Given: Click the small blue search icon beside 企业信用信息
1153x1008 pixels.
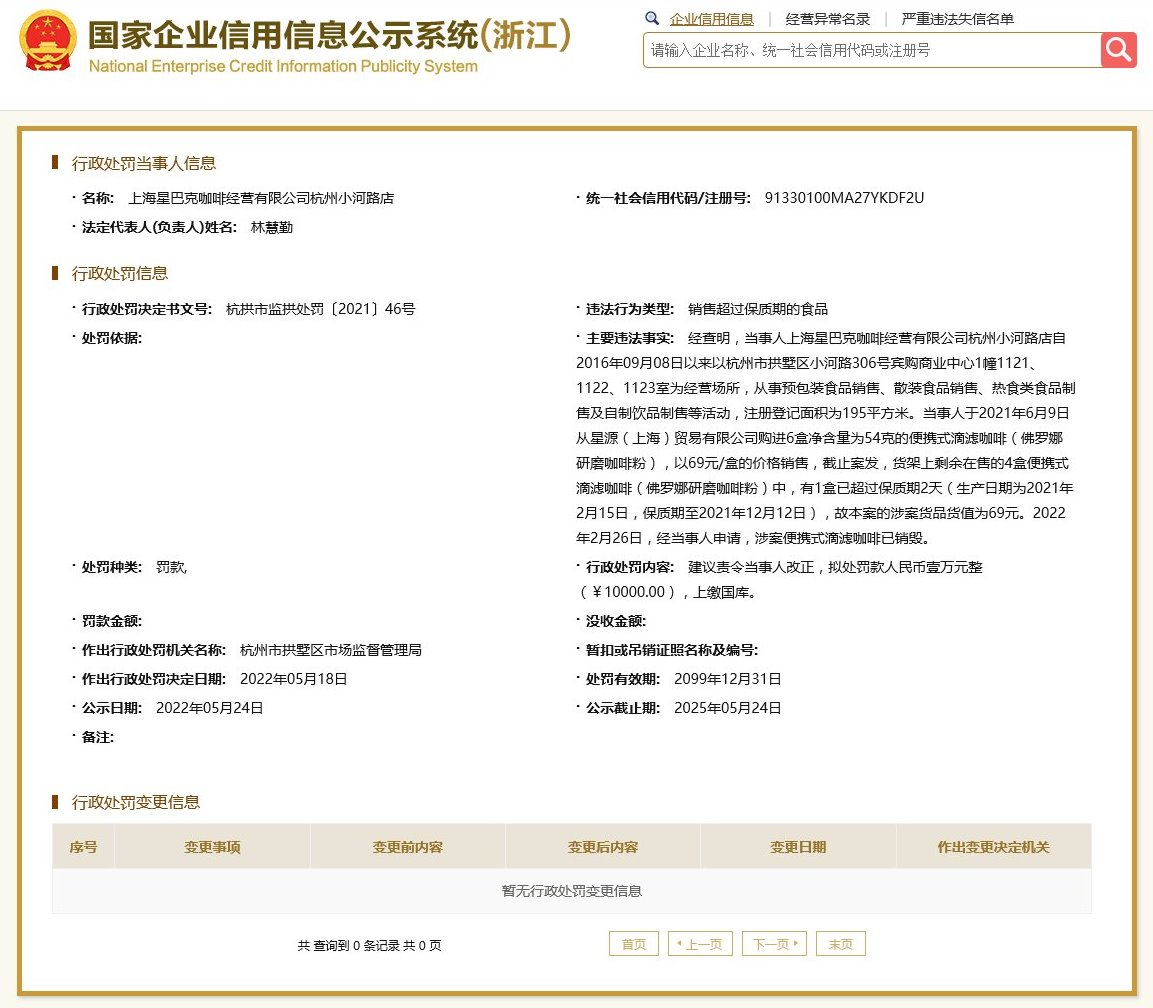Looking at the screenshot, I should coord(652,18).
